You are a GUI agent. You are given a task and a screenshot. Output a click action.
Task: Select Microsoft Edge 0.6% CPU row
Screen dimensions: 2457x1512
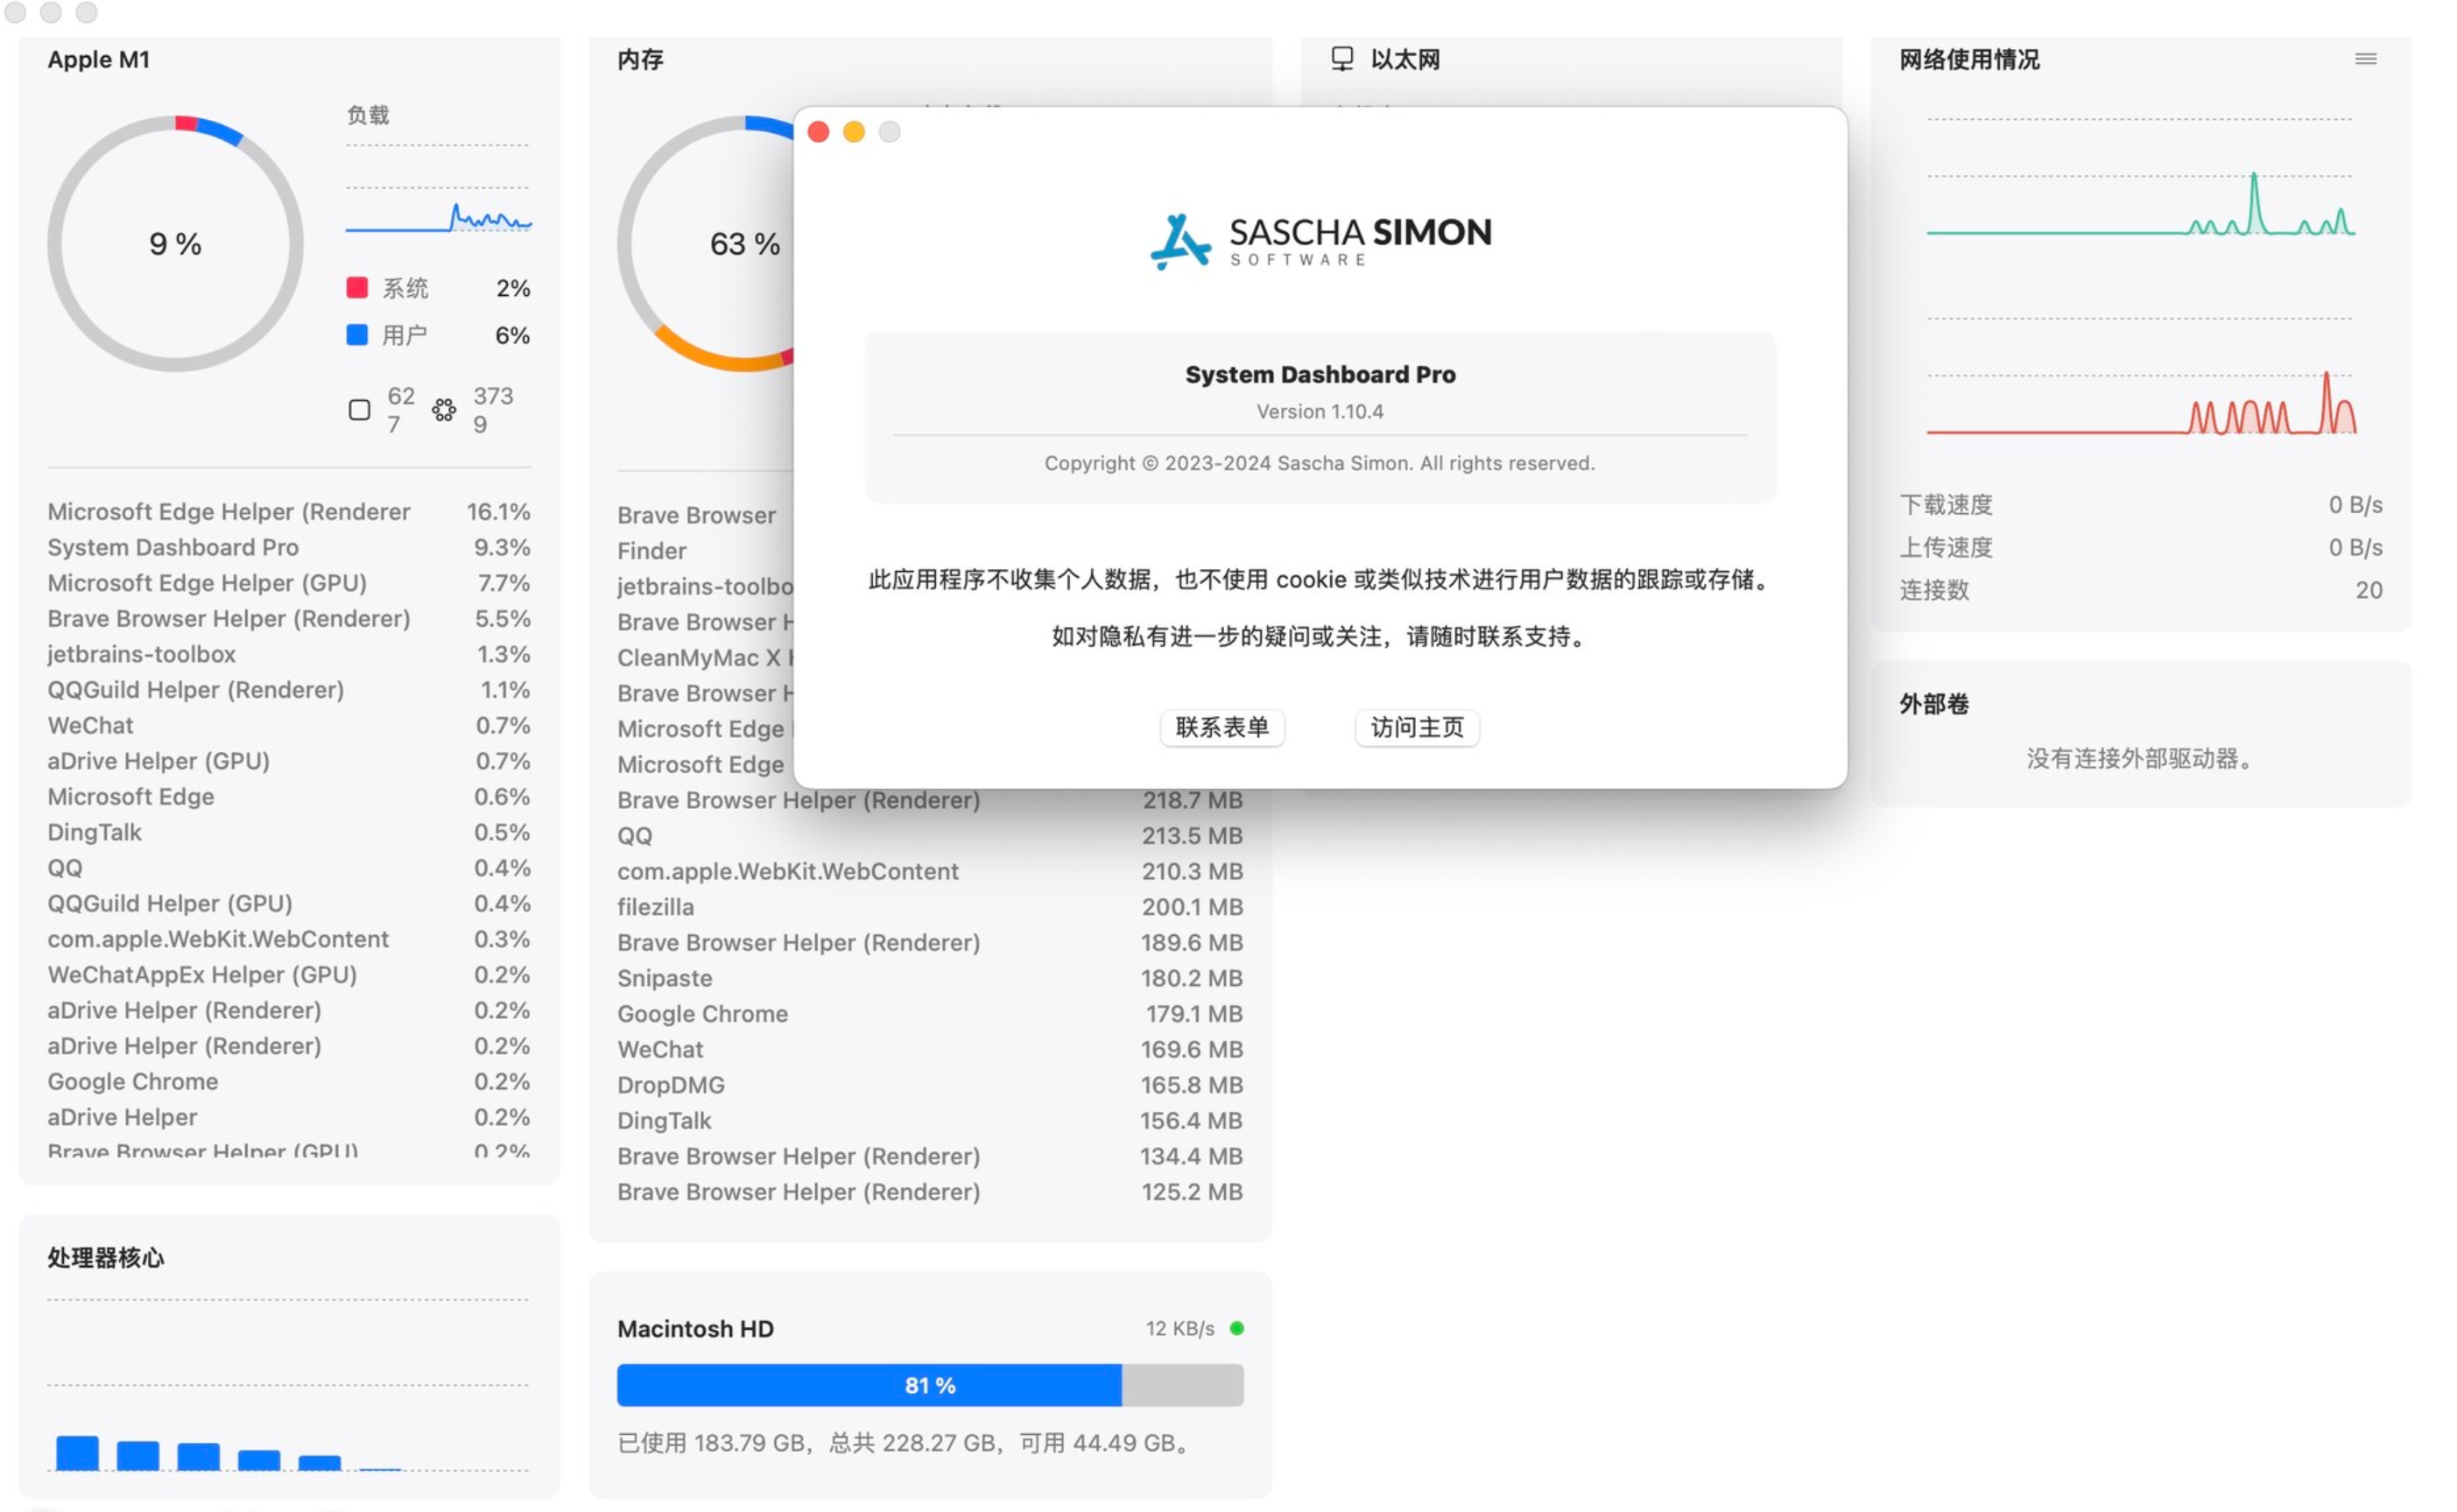point(289,797)
